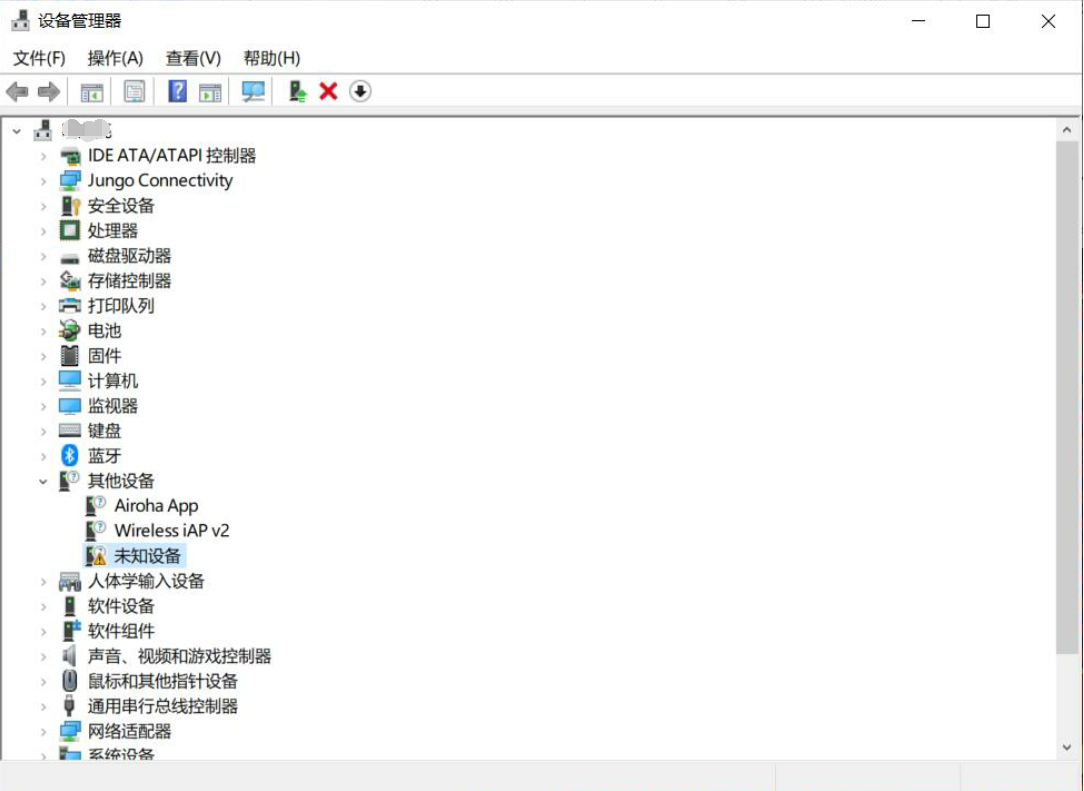Image resolution: width=1084 pixels, height=791 pixels.
Task: Select Wireless iAP v2 entry
Action: pyautogui.click(x=171, y=530)
